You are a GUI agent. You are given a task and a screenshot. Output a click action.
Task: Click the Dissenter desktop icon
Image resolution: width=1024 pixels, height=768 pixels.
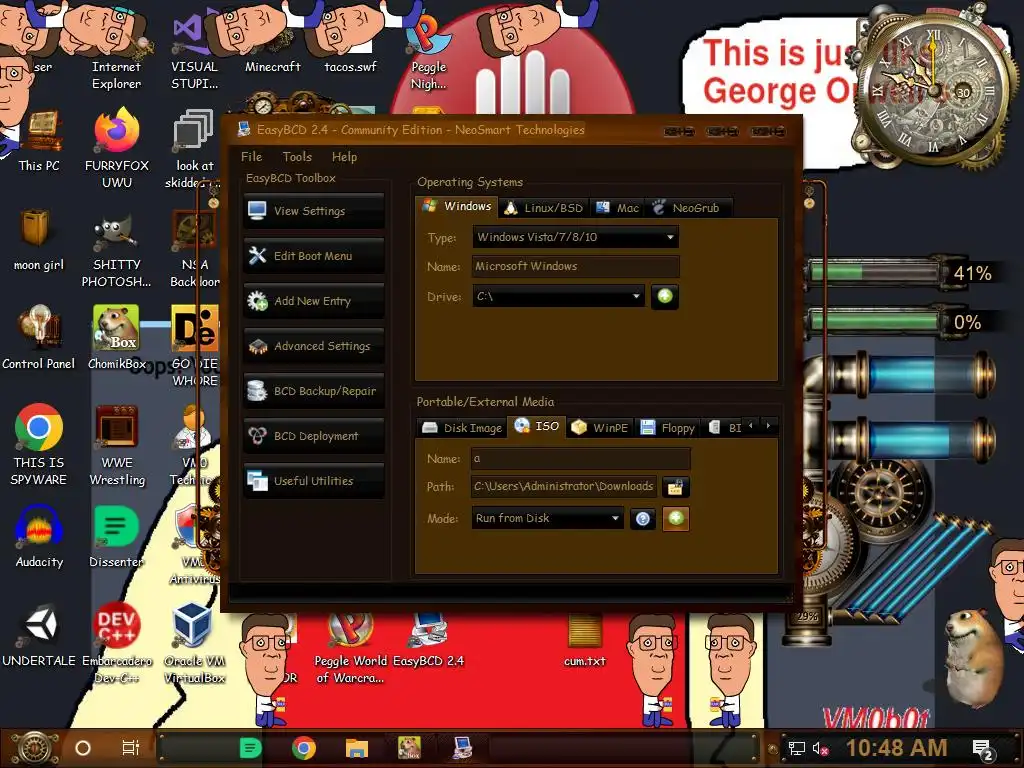[x=116, y=537]
